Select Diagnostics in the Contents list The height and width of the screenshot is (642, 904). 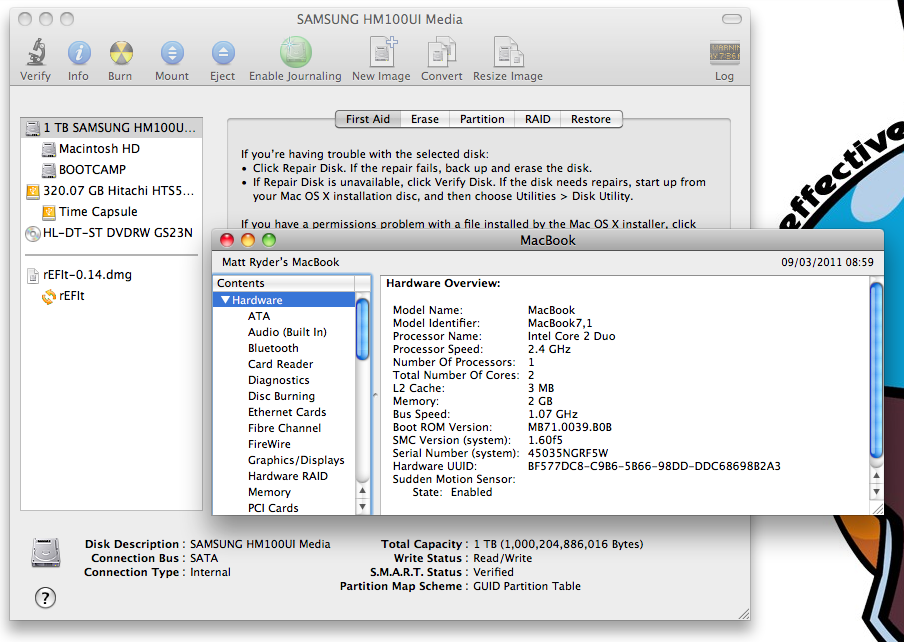pos(284,380)
